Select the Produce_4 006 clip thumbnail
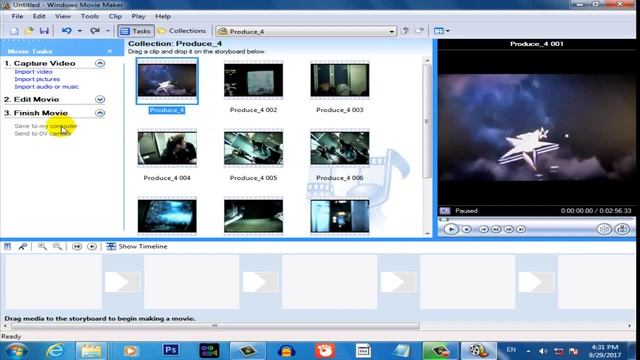640x360 pixels. [340, 148]
